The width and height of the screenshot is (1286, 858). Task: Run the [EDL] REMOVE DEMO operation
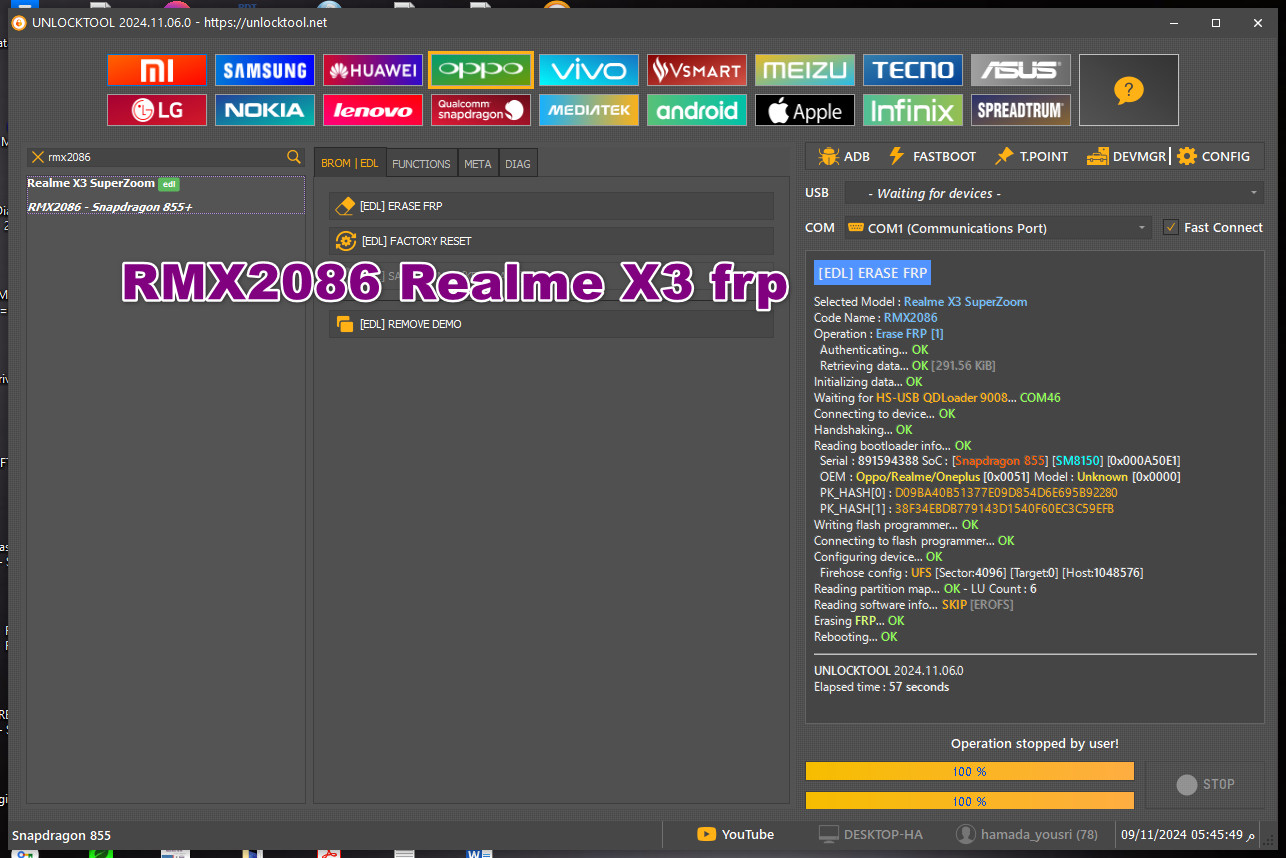(x=551, y=324)
